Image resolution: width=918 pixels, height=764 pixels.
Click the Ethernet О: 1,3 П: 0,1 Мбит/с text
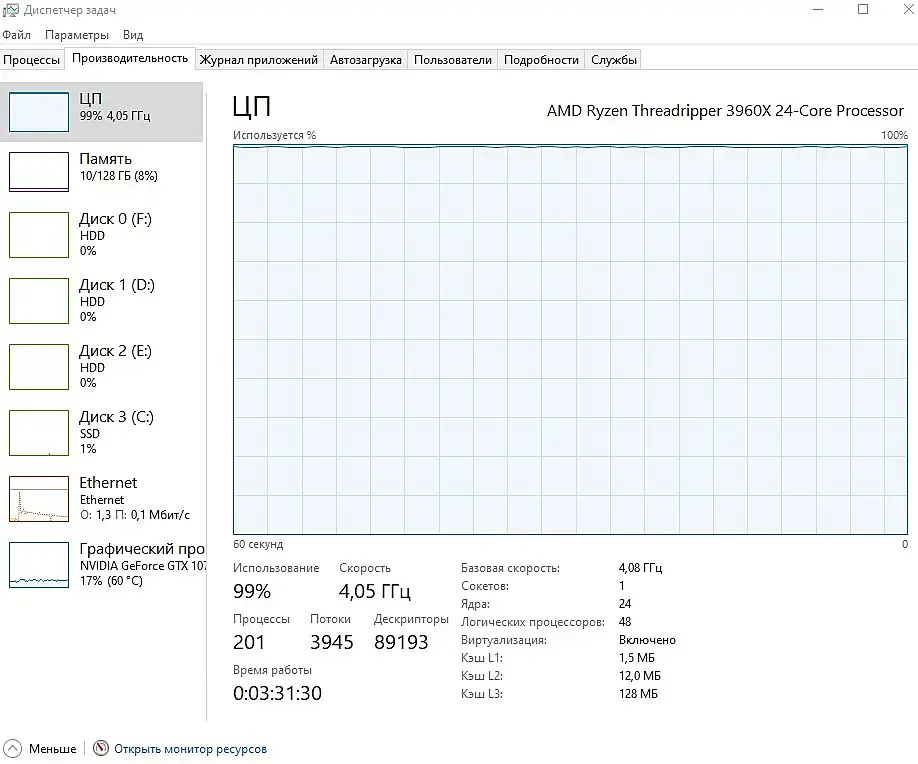135,515
